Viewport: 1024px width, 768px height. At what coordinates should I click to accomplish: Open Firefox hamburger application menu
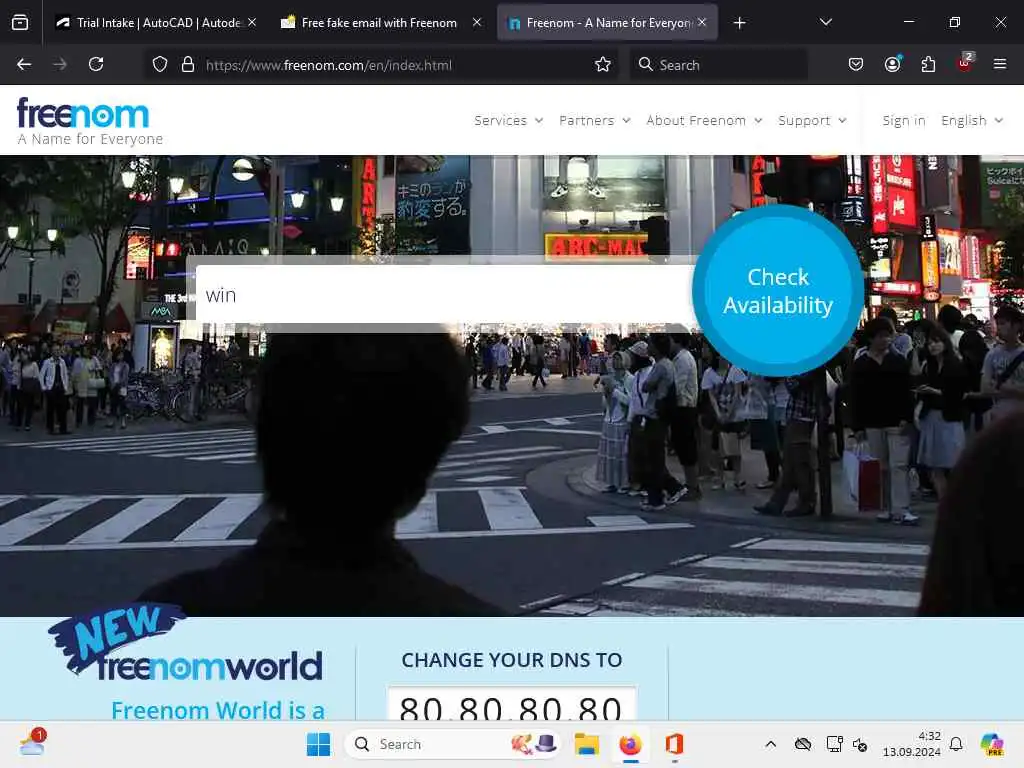click(x=1000, y=65)
